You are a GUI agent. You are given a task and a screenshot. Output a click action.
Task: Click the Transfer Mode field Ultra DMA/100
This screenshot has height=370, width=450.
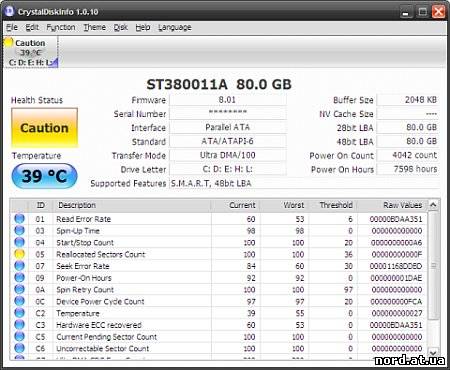pyautogui.click(x=228, y=155)
